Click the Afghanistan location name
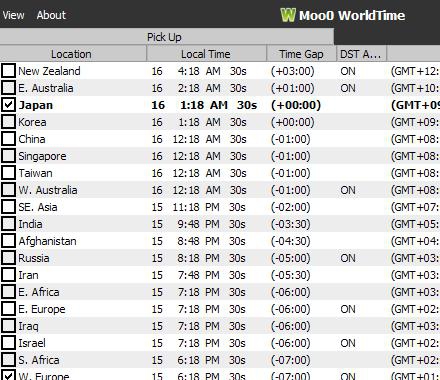This screenshot has height=380, width=440. pyautogui.click(x=47, y=241)
